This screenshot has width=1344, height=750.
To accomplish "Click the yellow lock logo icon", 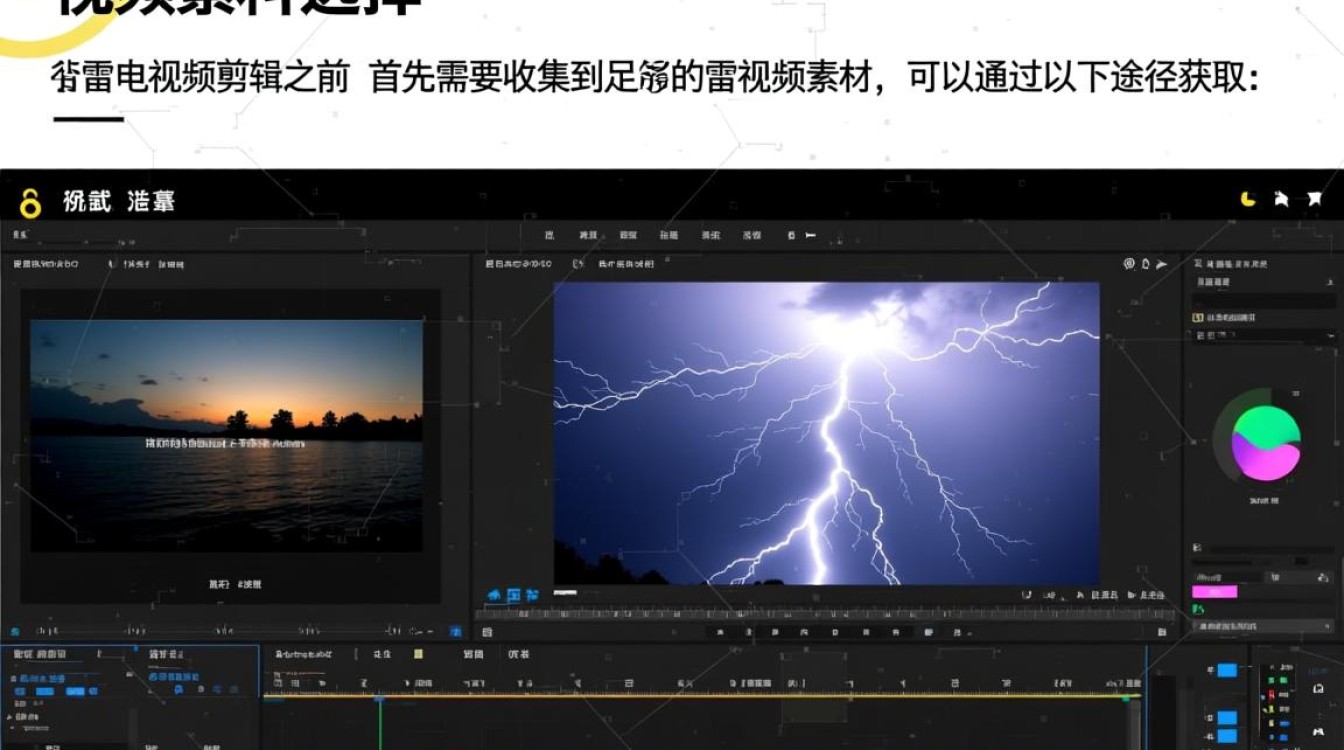I will (x=31, y=203).
